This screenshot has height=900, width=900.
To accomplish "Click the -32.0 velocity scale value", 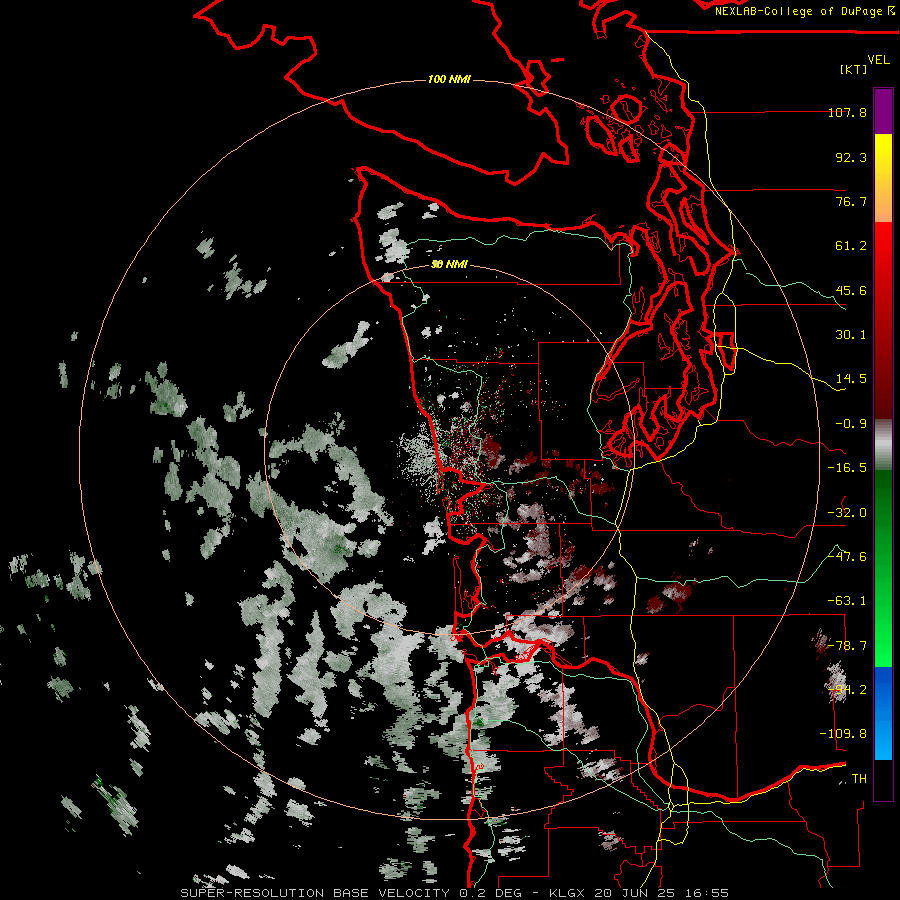I will coord(847,513).
